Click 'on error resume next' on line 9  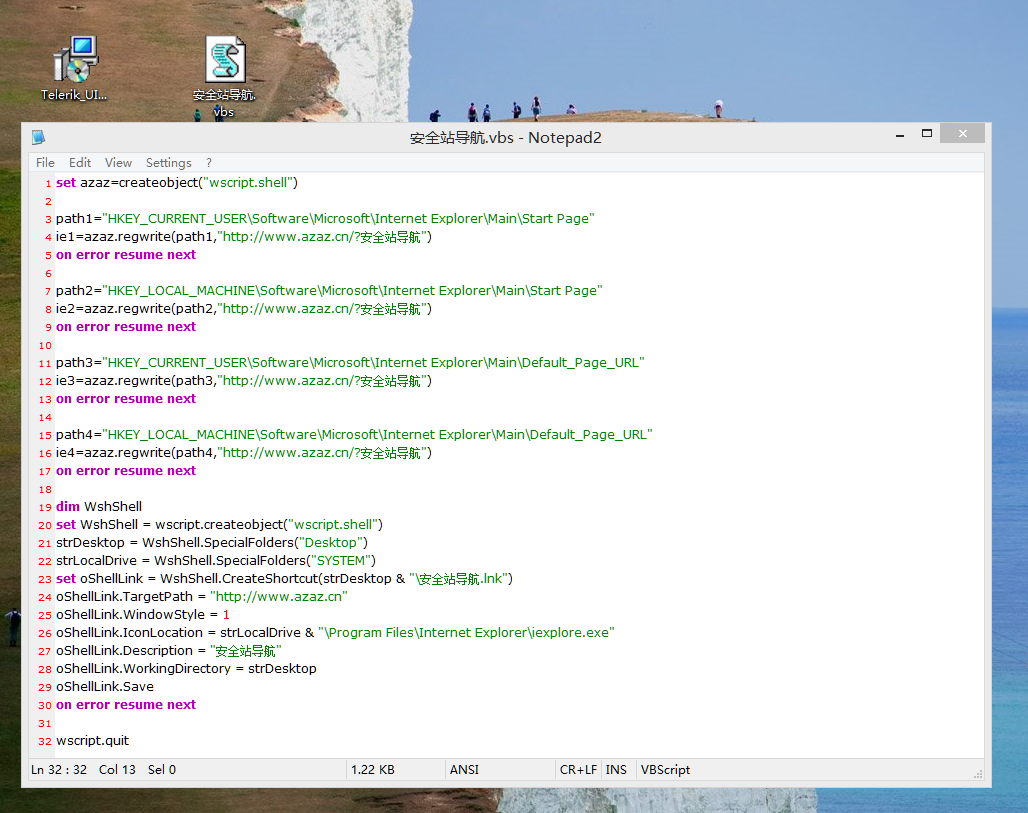pos(126,327)
